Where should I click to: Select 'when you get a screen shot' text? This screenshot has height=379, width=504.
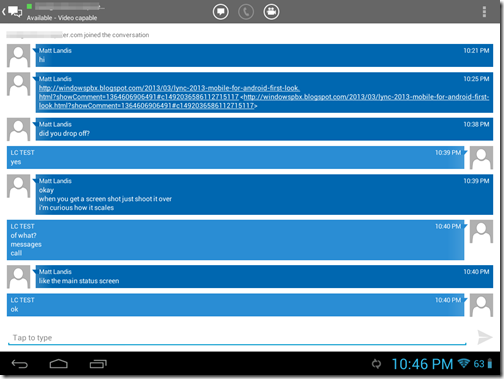tap(105, 199)
